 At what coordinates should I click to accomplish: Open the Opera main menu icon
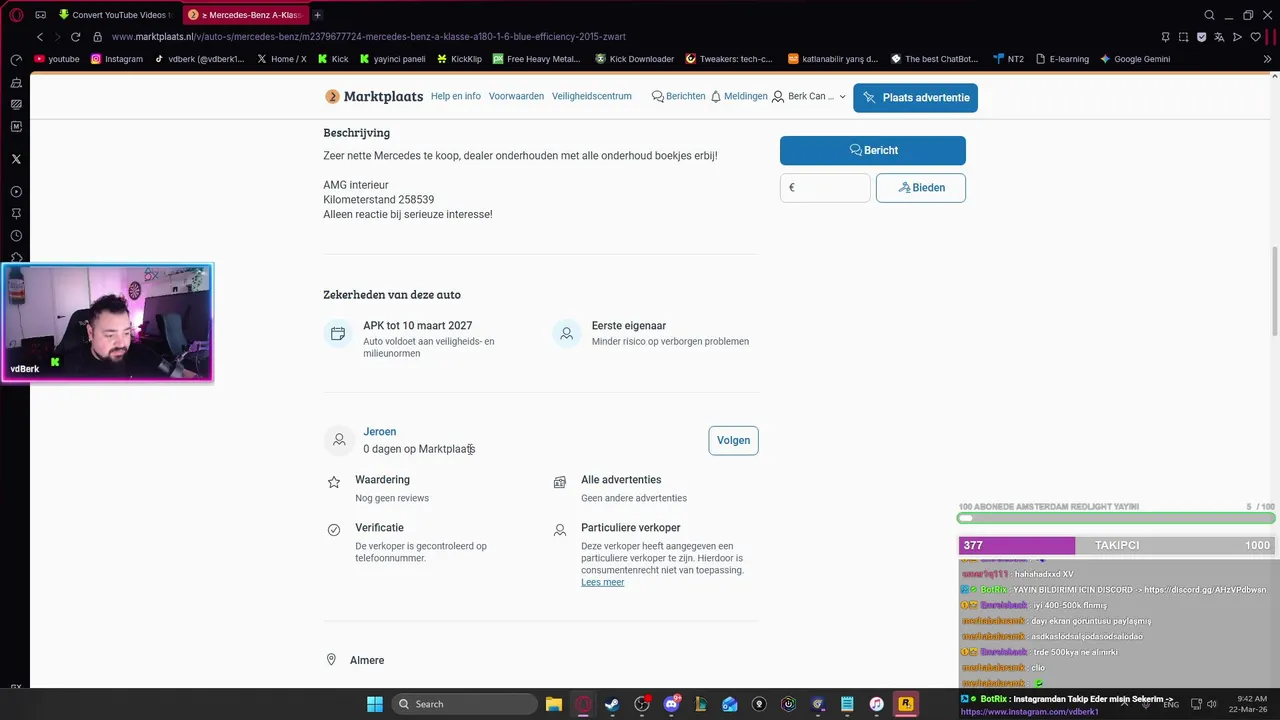[x=16, y=15]
